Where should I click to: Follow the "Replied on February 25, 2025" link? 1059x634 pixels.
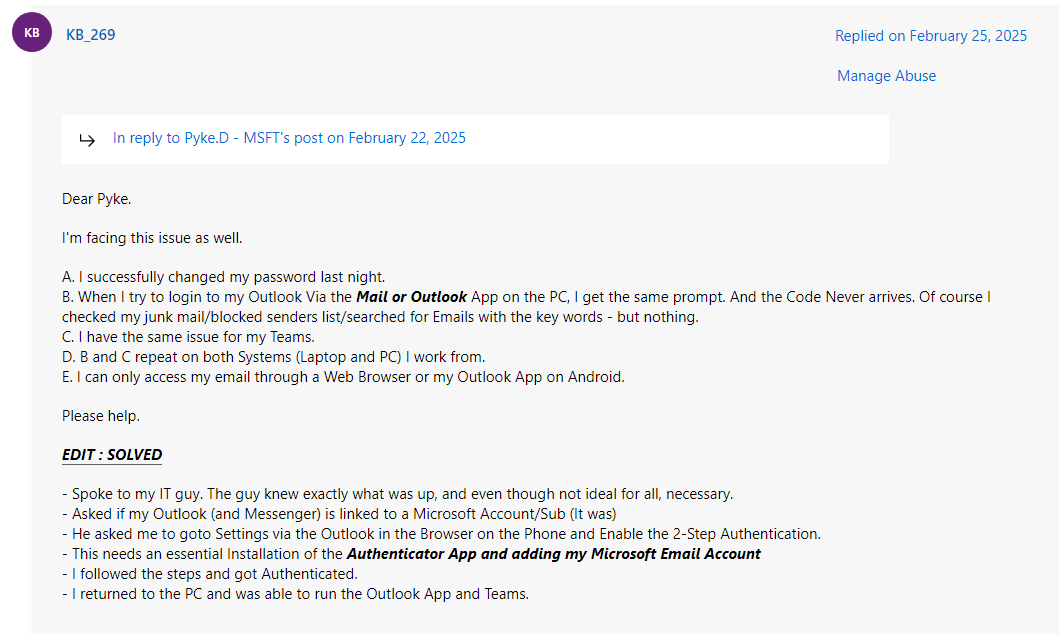coord(930,35)
